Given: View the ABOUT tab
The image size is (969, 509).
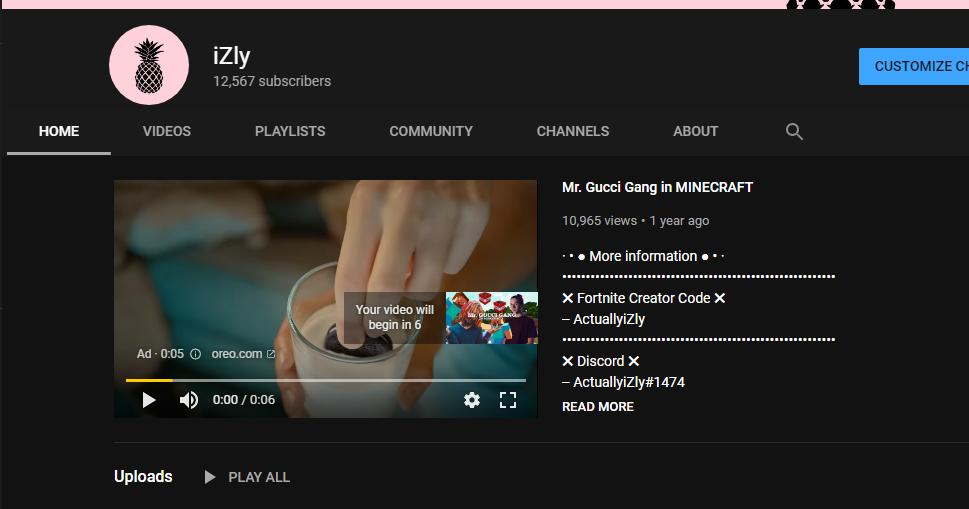Looking at the screenshot, I should pos(695,131).
